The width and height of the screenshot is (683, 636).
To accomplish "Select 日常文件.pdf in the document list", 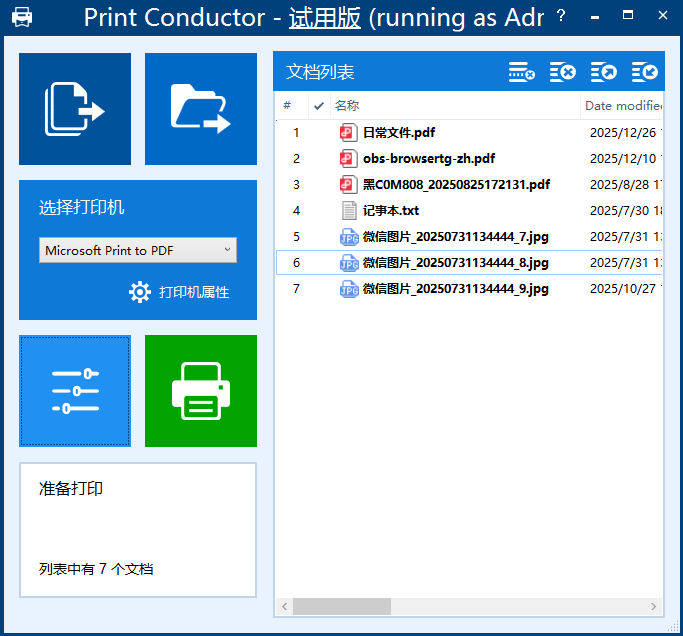I will pos(398,132).
